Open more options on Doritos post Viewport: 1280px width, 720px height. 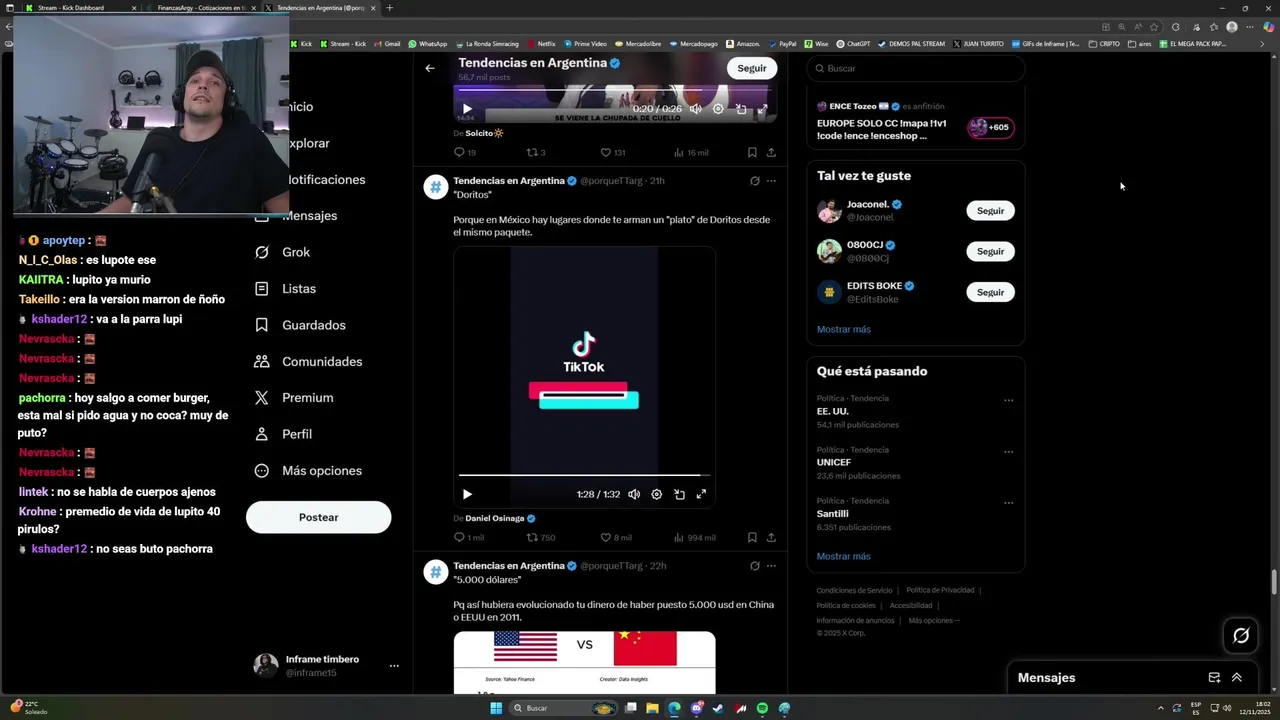pyautogui.click(x=771, y=181)
